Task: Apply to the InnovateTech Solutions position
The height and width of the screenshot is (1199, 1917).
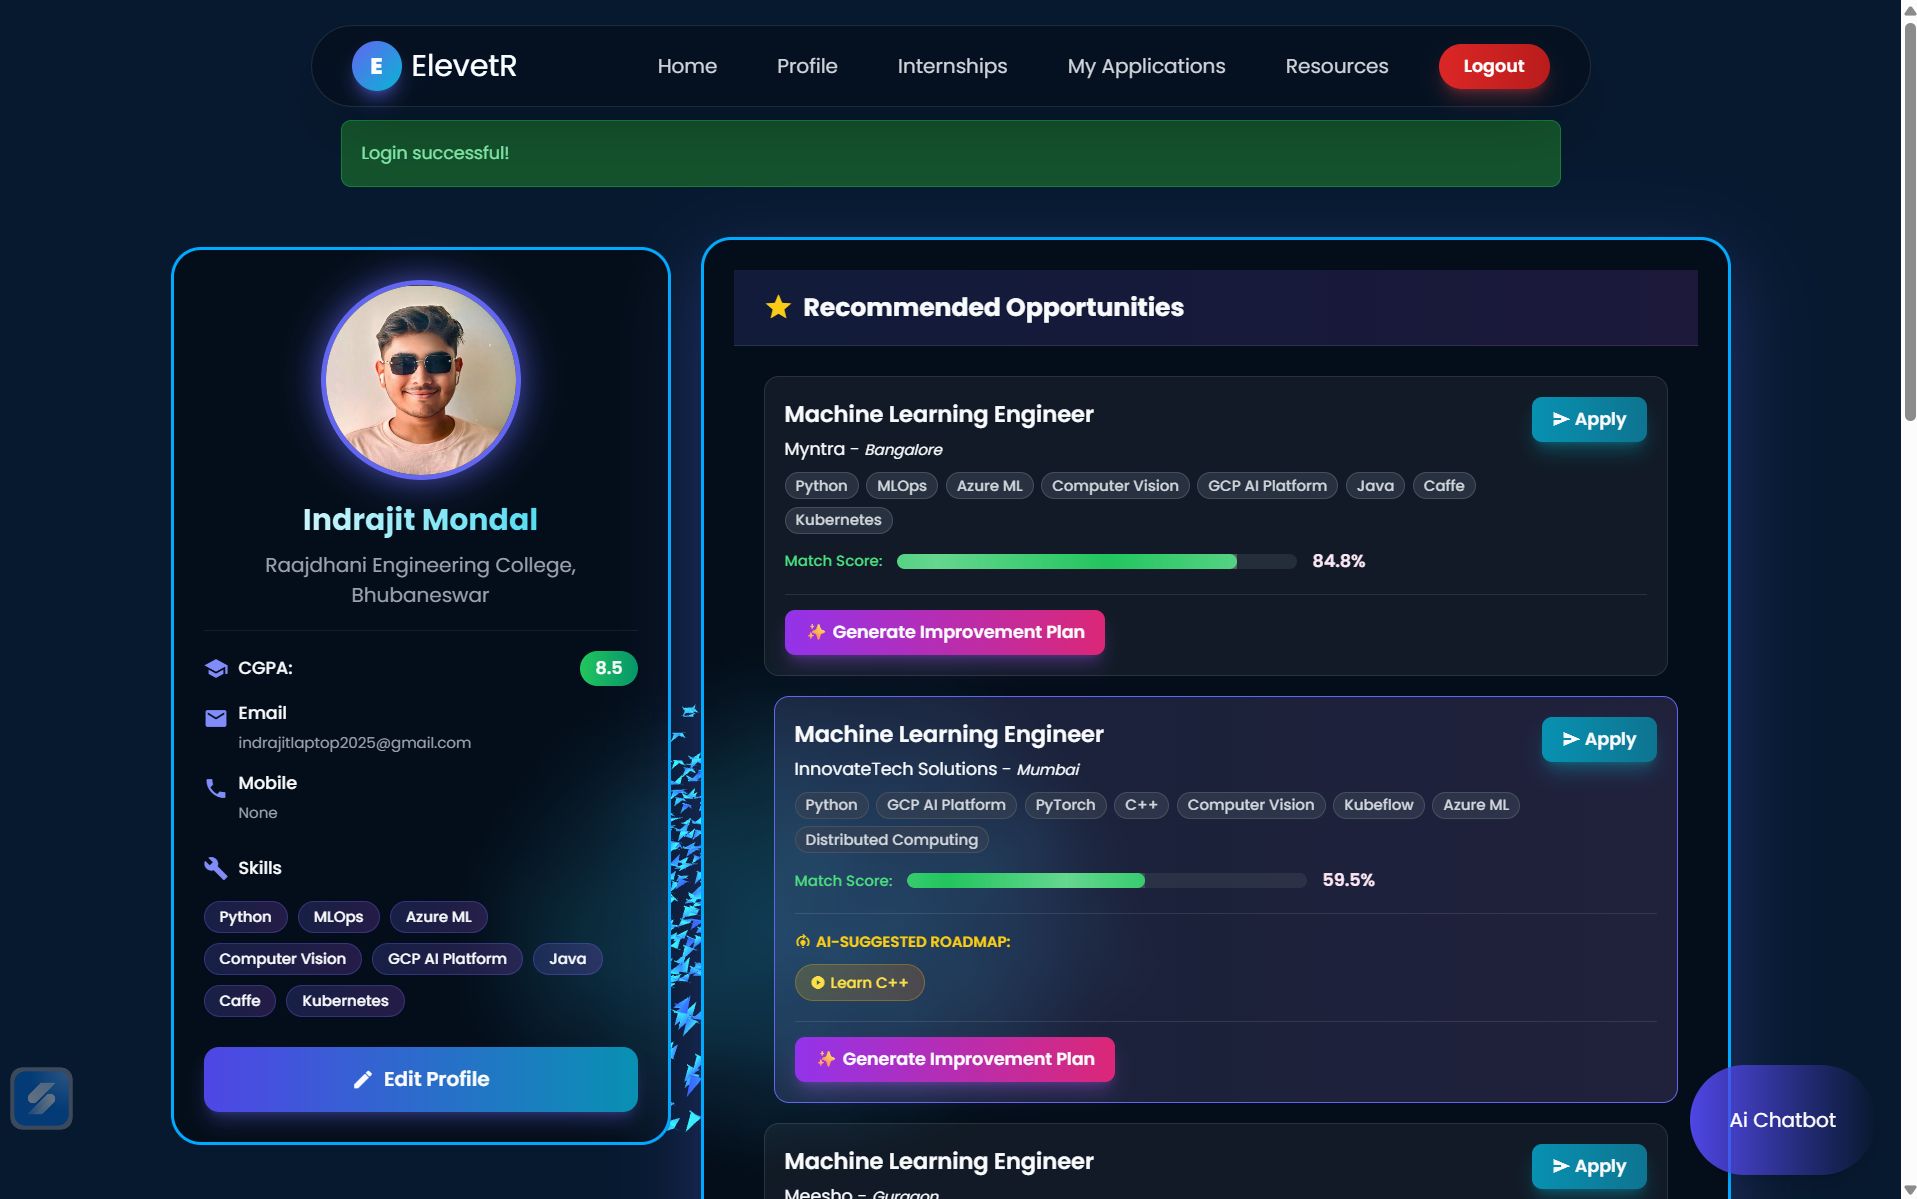Action: pos(1598,740)
